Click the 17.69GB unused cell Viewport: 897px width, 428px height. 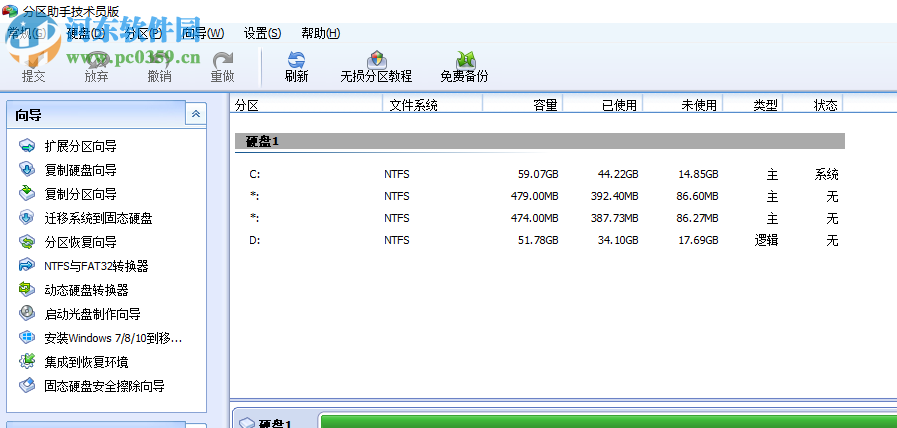(x=698, y=240)
